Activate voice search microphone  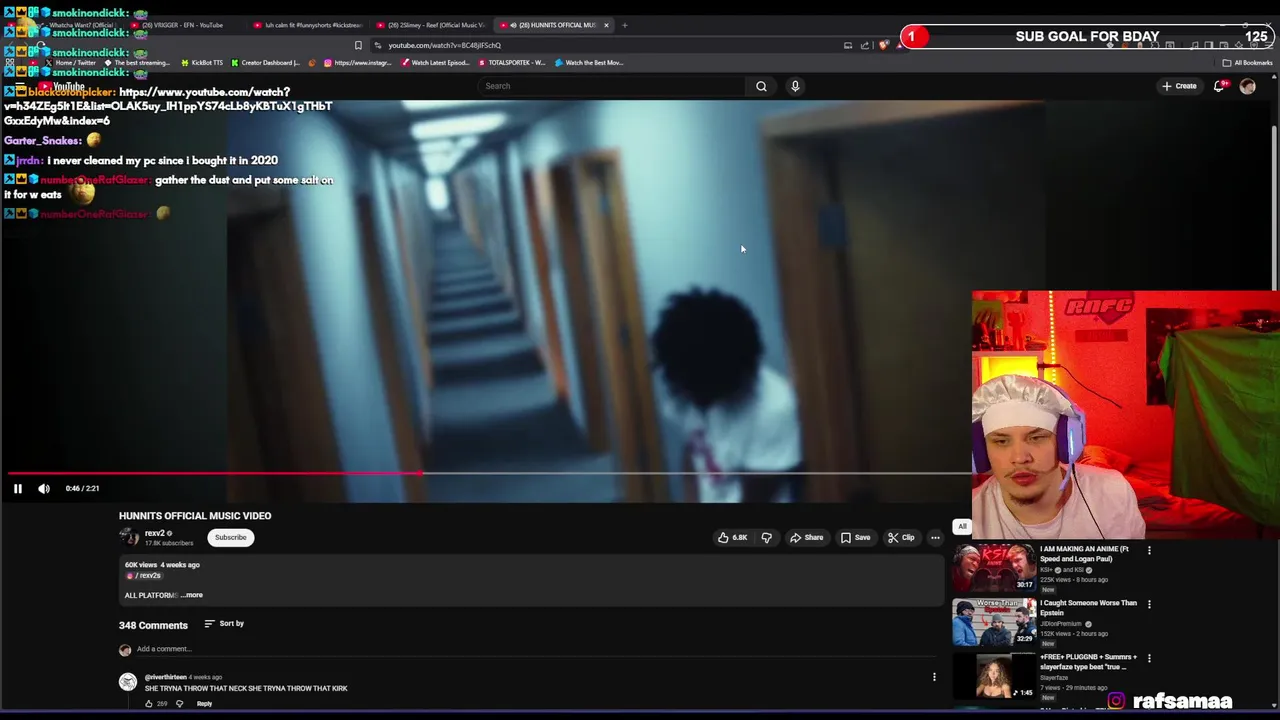(x=795, y=86)
